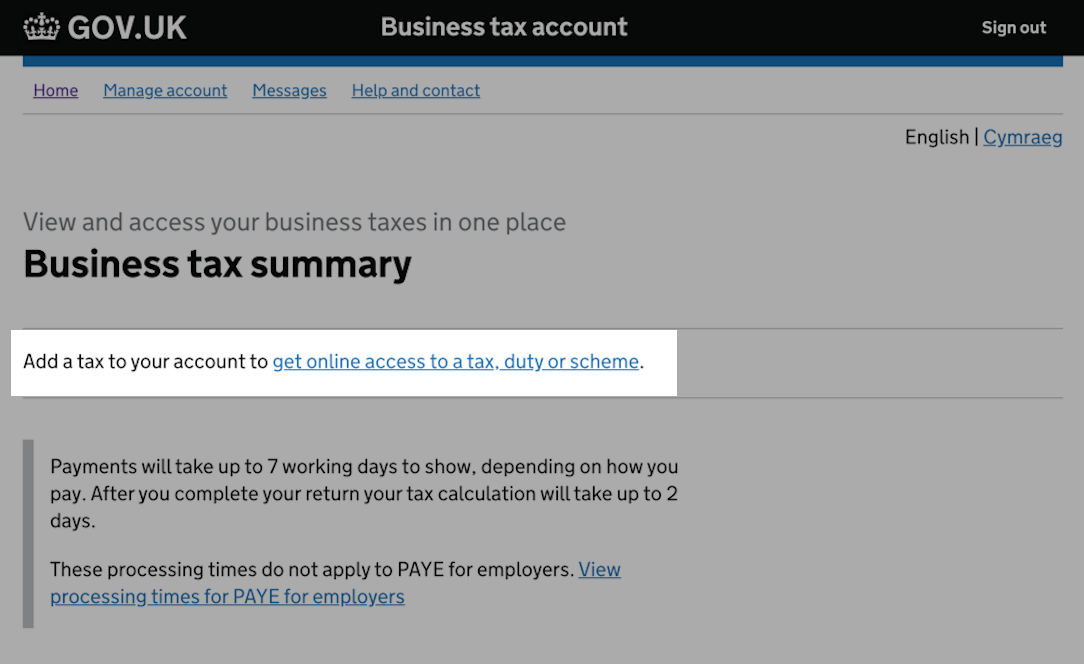
Task: Click the 'Add a tax to your account' text
Action: tap(145, 362)
